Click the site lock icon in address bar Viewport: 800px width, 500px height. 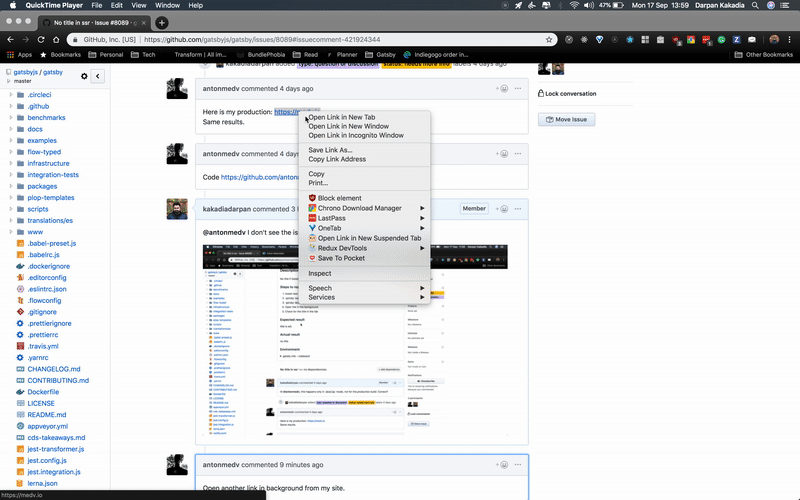75,39
